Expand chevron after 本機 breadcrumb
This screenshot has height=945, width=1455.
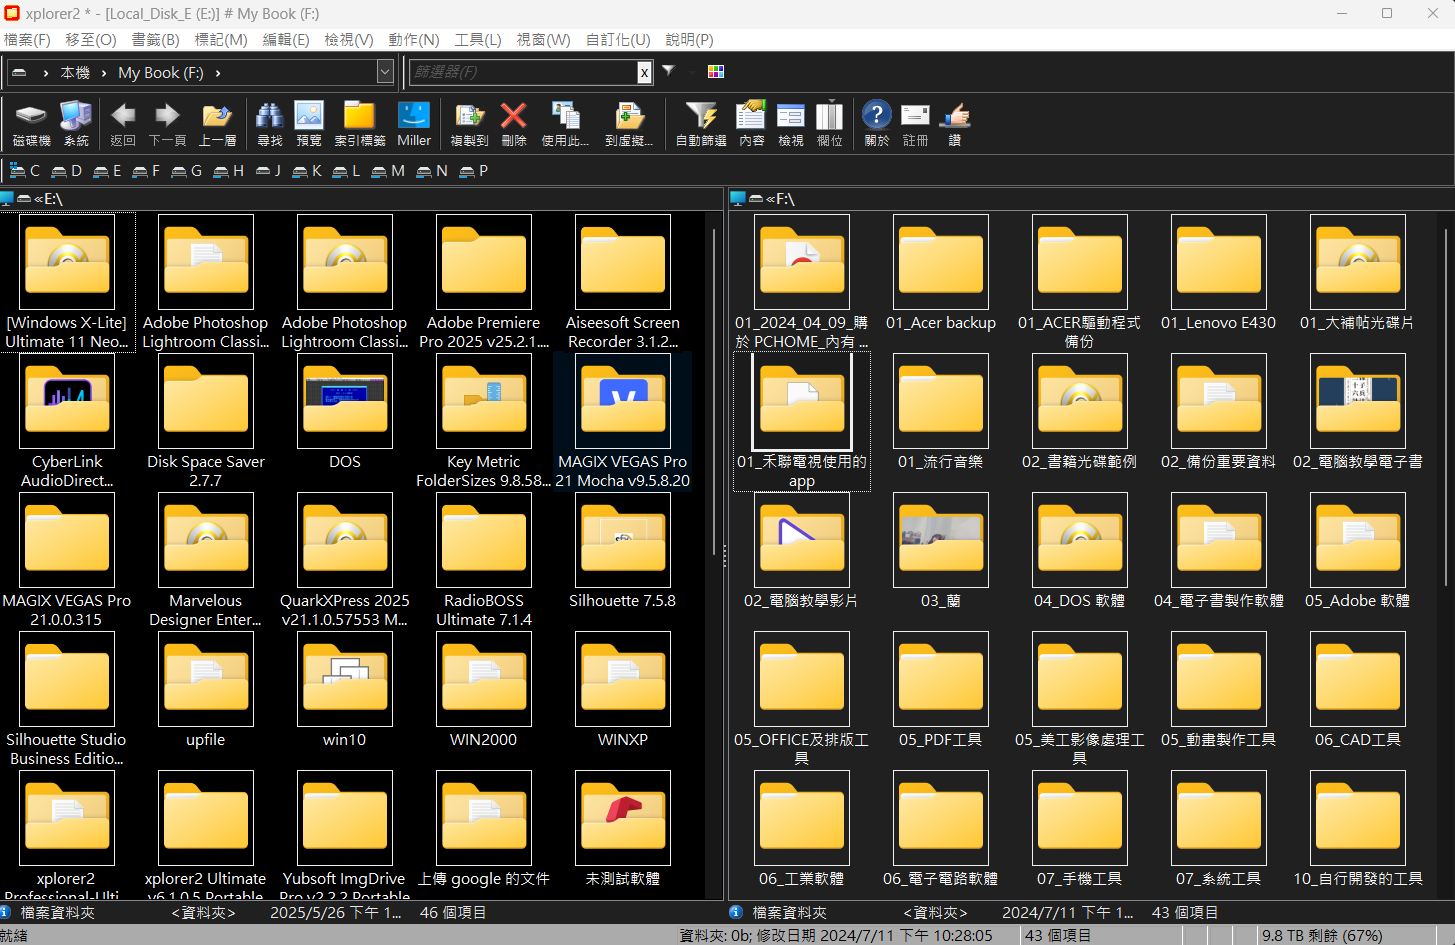104,73
